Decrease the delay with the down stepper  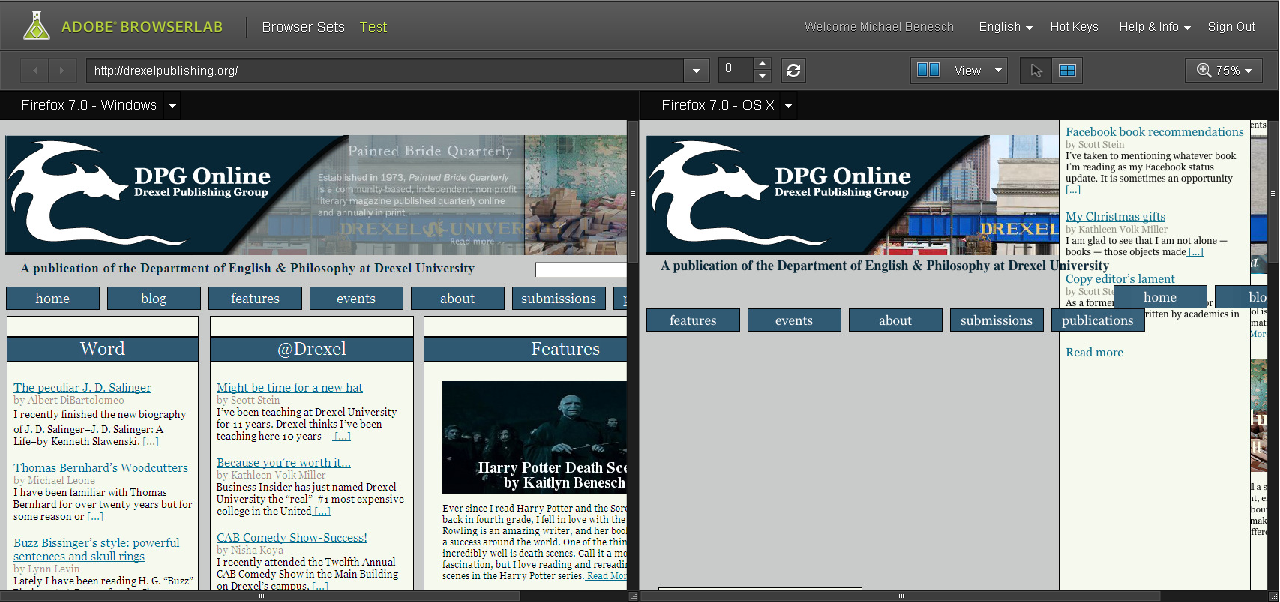tap(762, 76)
